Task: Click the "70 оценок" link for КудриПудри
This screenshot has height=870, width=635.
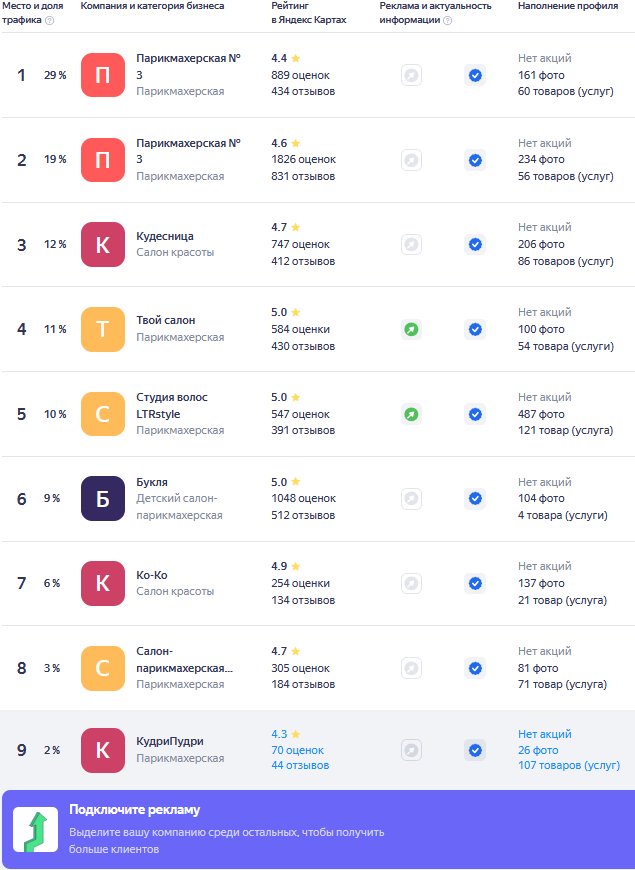Action: click(297, 750)
